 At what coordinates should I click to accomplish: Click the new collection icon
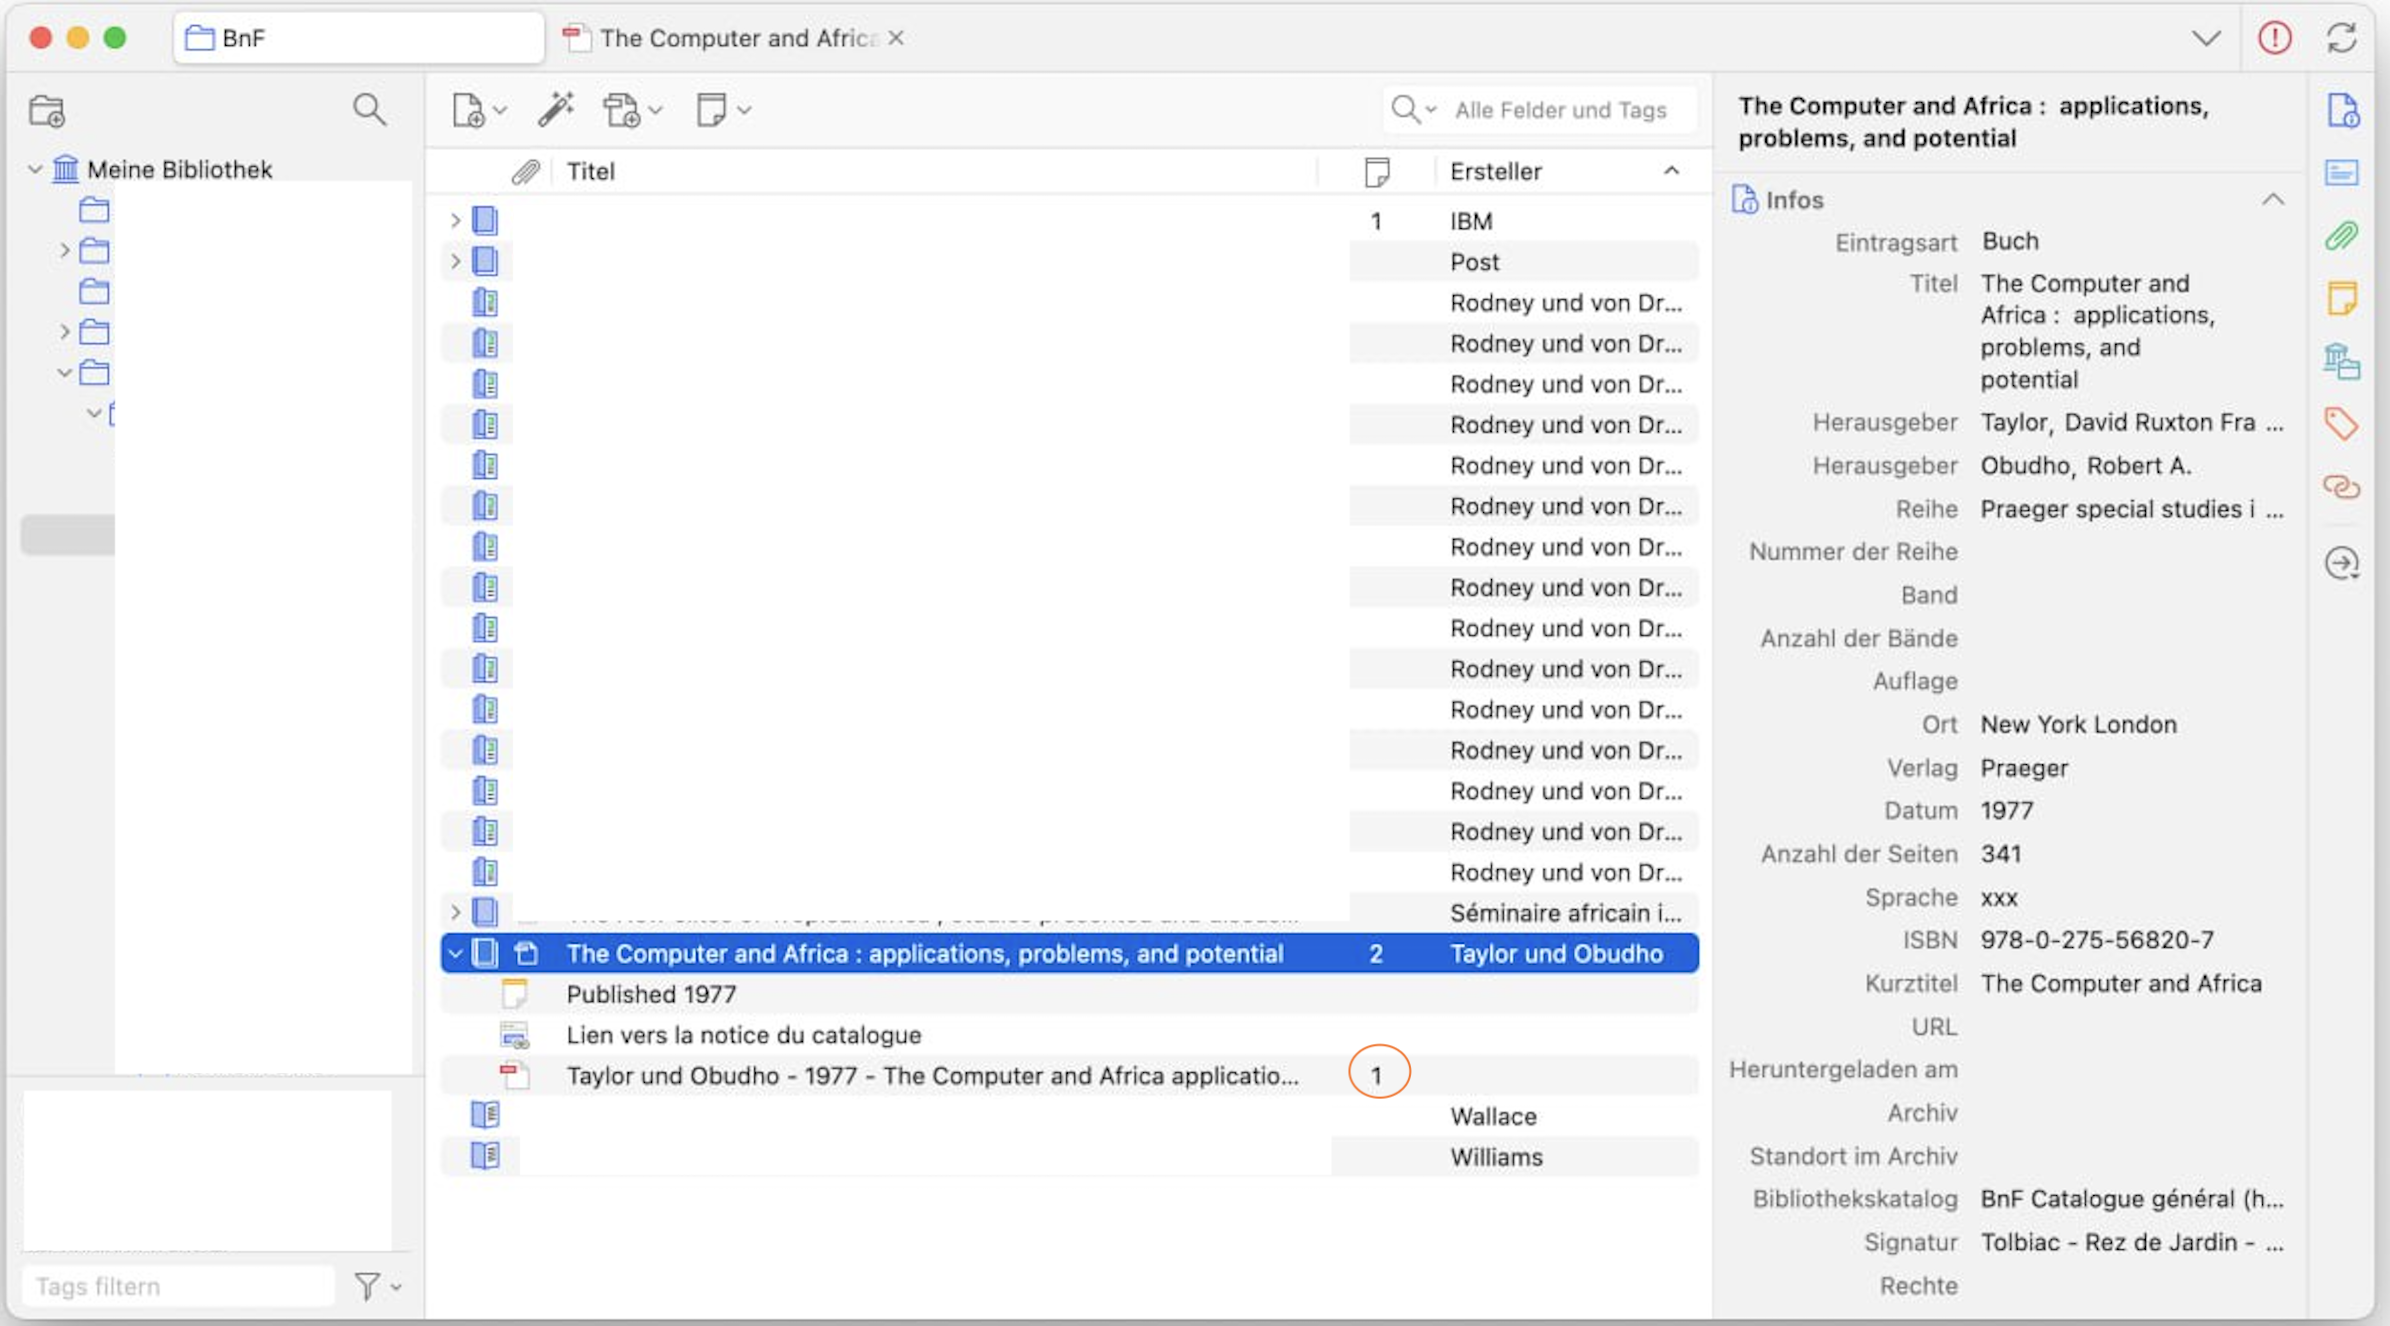coord(47,111)
